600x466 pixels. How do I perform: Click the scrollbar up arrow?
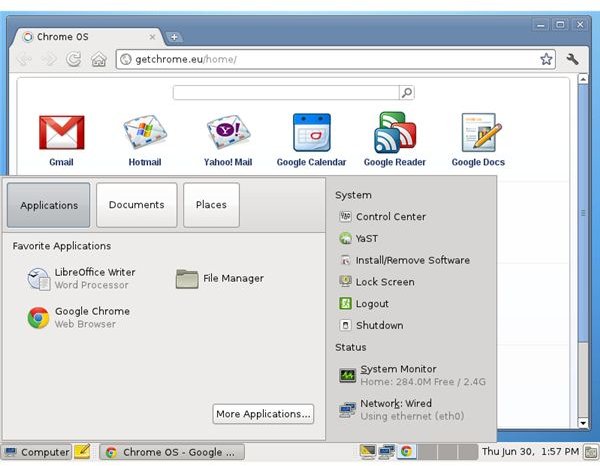(x=583, y=79)
